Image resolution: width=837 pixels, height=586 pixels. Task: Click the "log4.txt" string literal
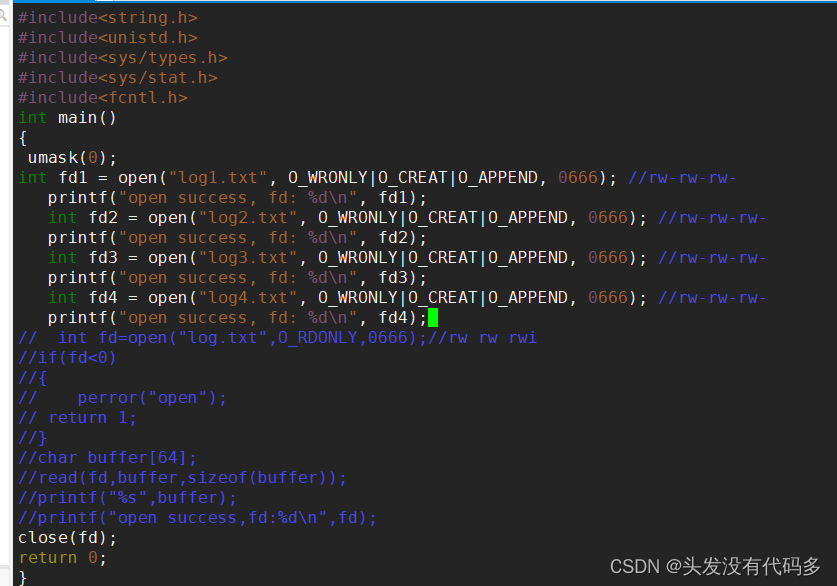point(248,298)
